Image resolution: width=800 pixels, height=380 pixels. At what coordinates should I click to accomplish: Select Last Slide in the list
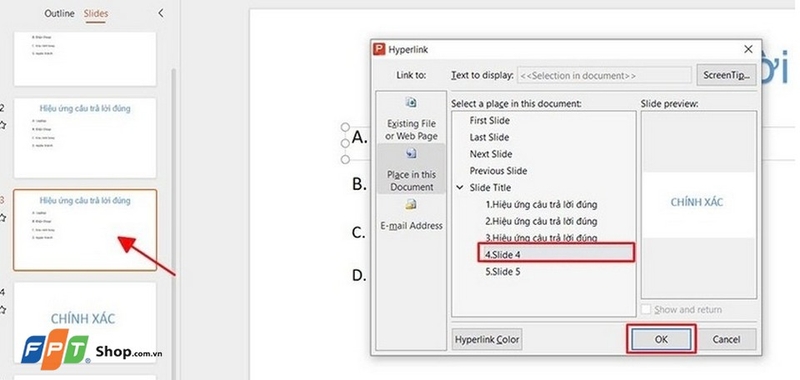(489, 138)
